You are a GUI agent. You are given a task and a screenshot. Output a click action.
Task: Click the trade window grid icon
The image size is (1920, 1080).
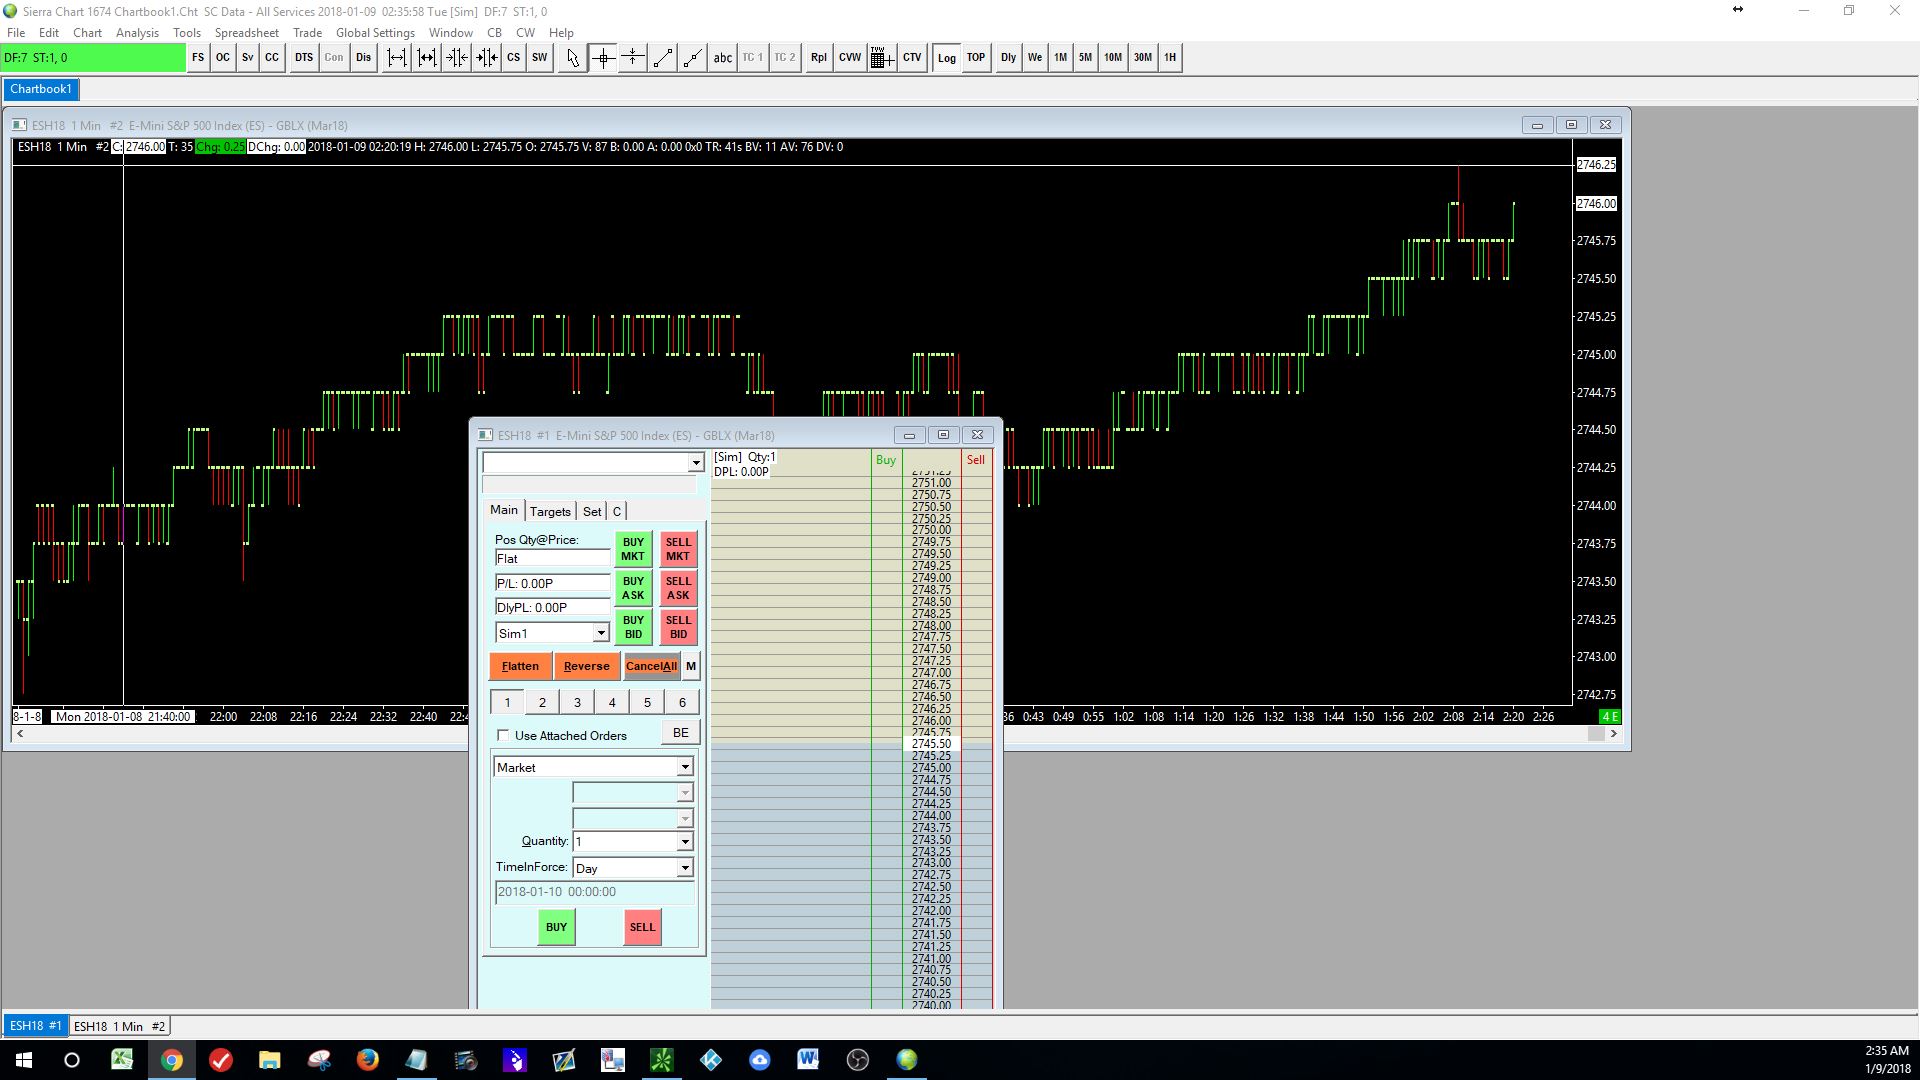(881, 58)
